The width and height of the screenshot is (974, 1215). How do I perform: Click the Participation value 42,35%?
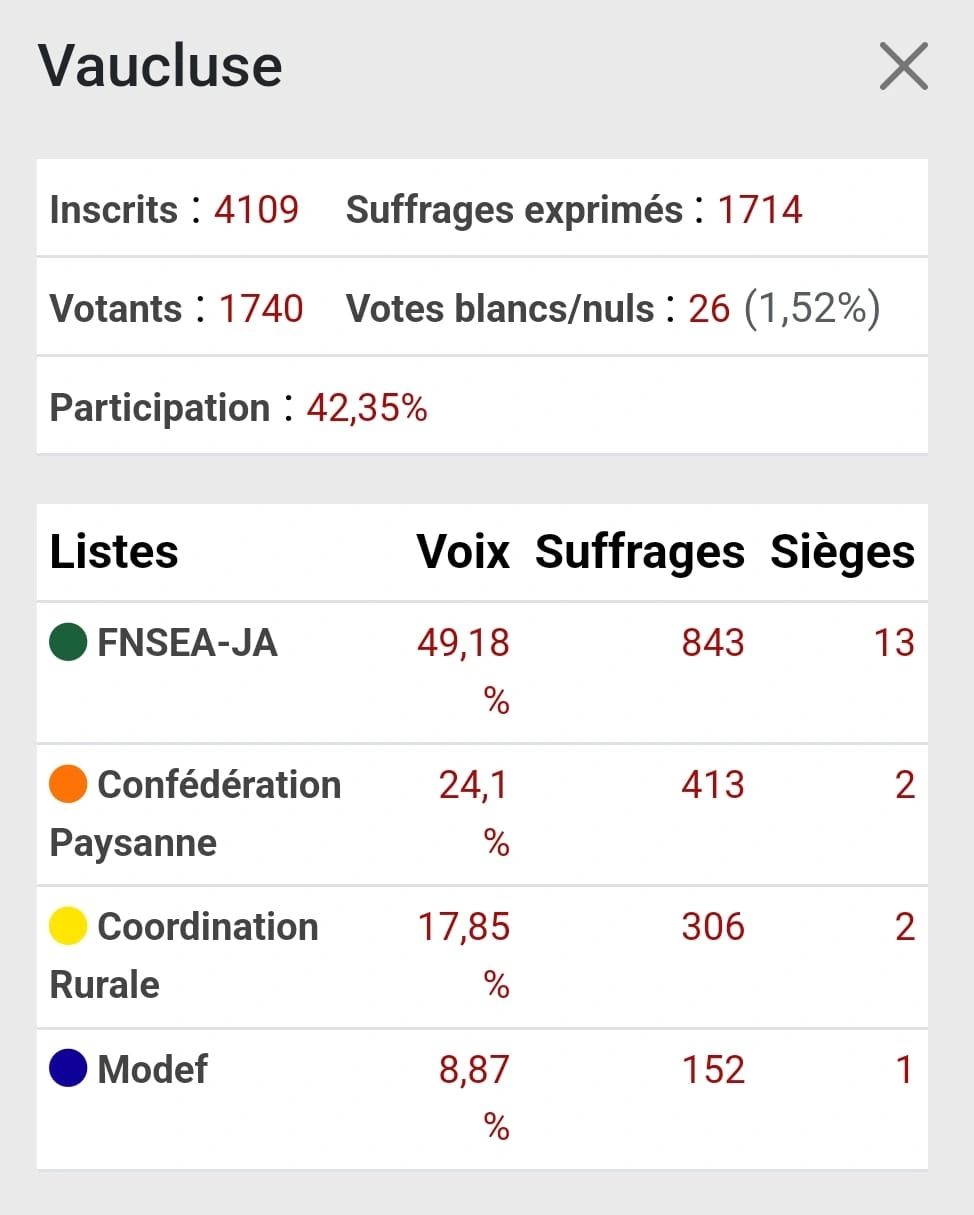367,408
